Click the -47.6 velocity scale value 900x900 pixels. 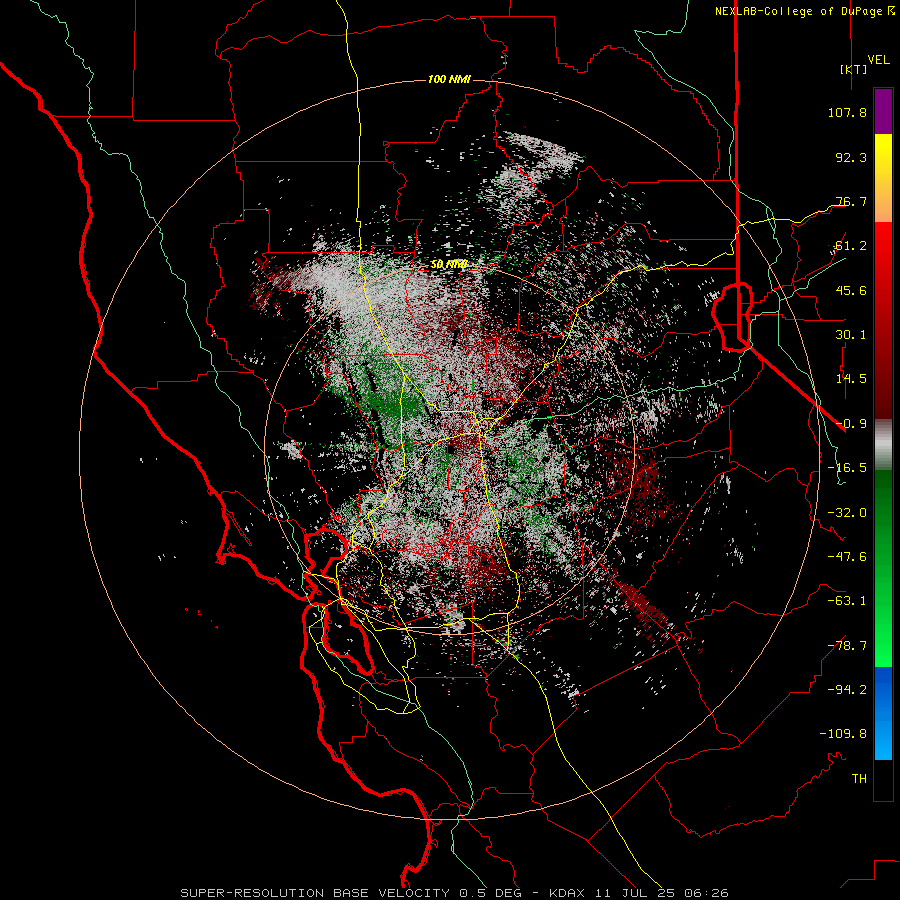coord(847,557)
